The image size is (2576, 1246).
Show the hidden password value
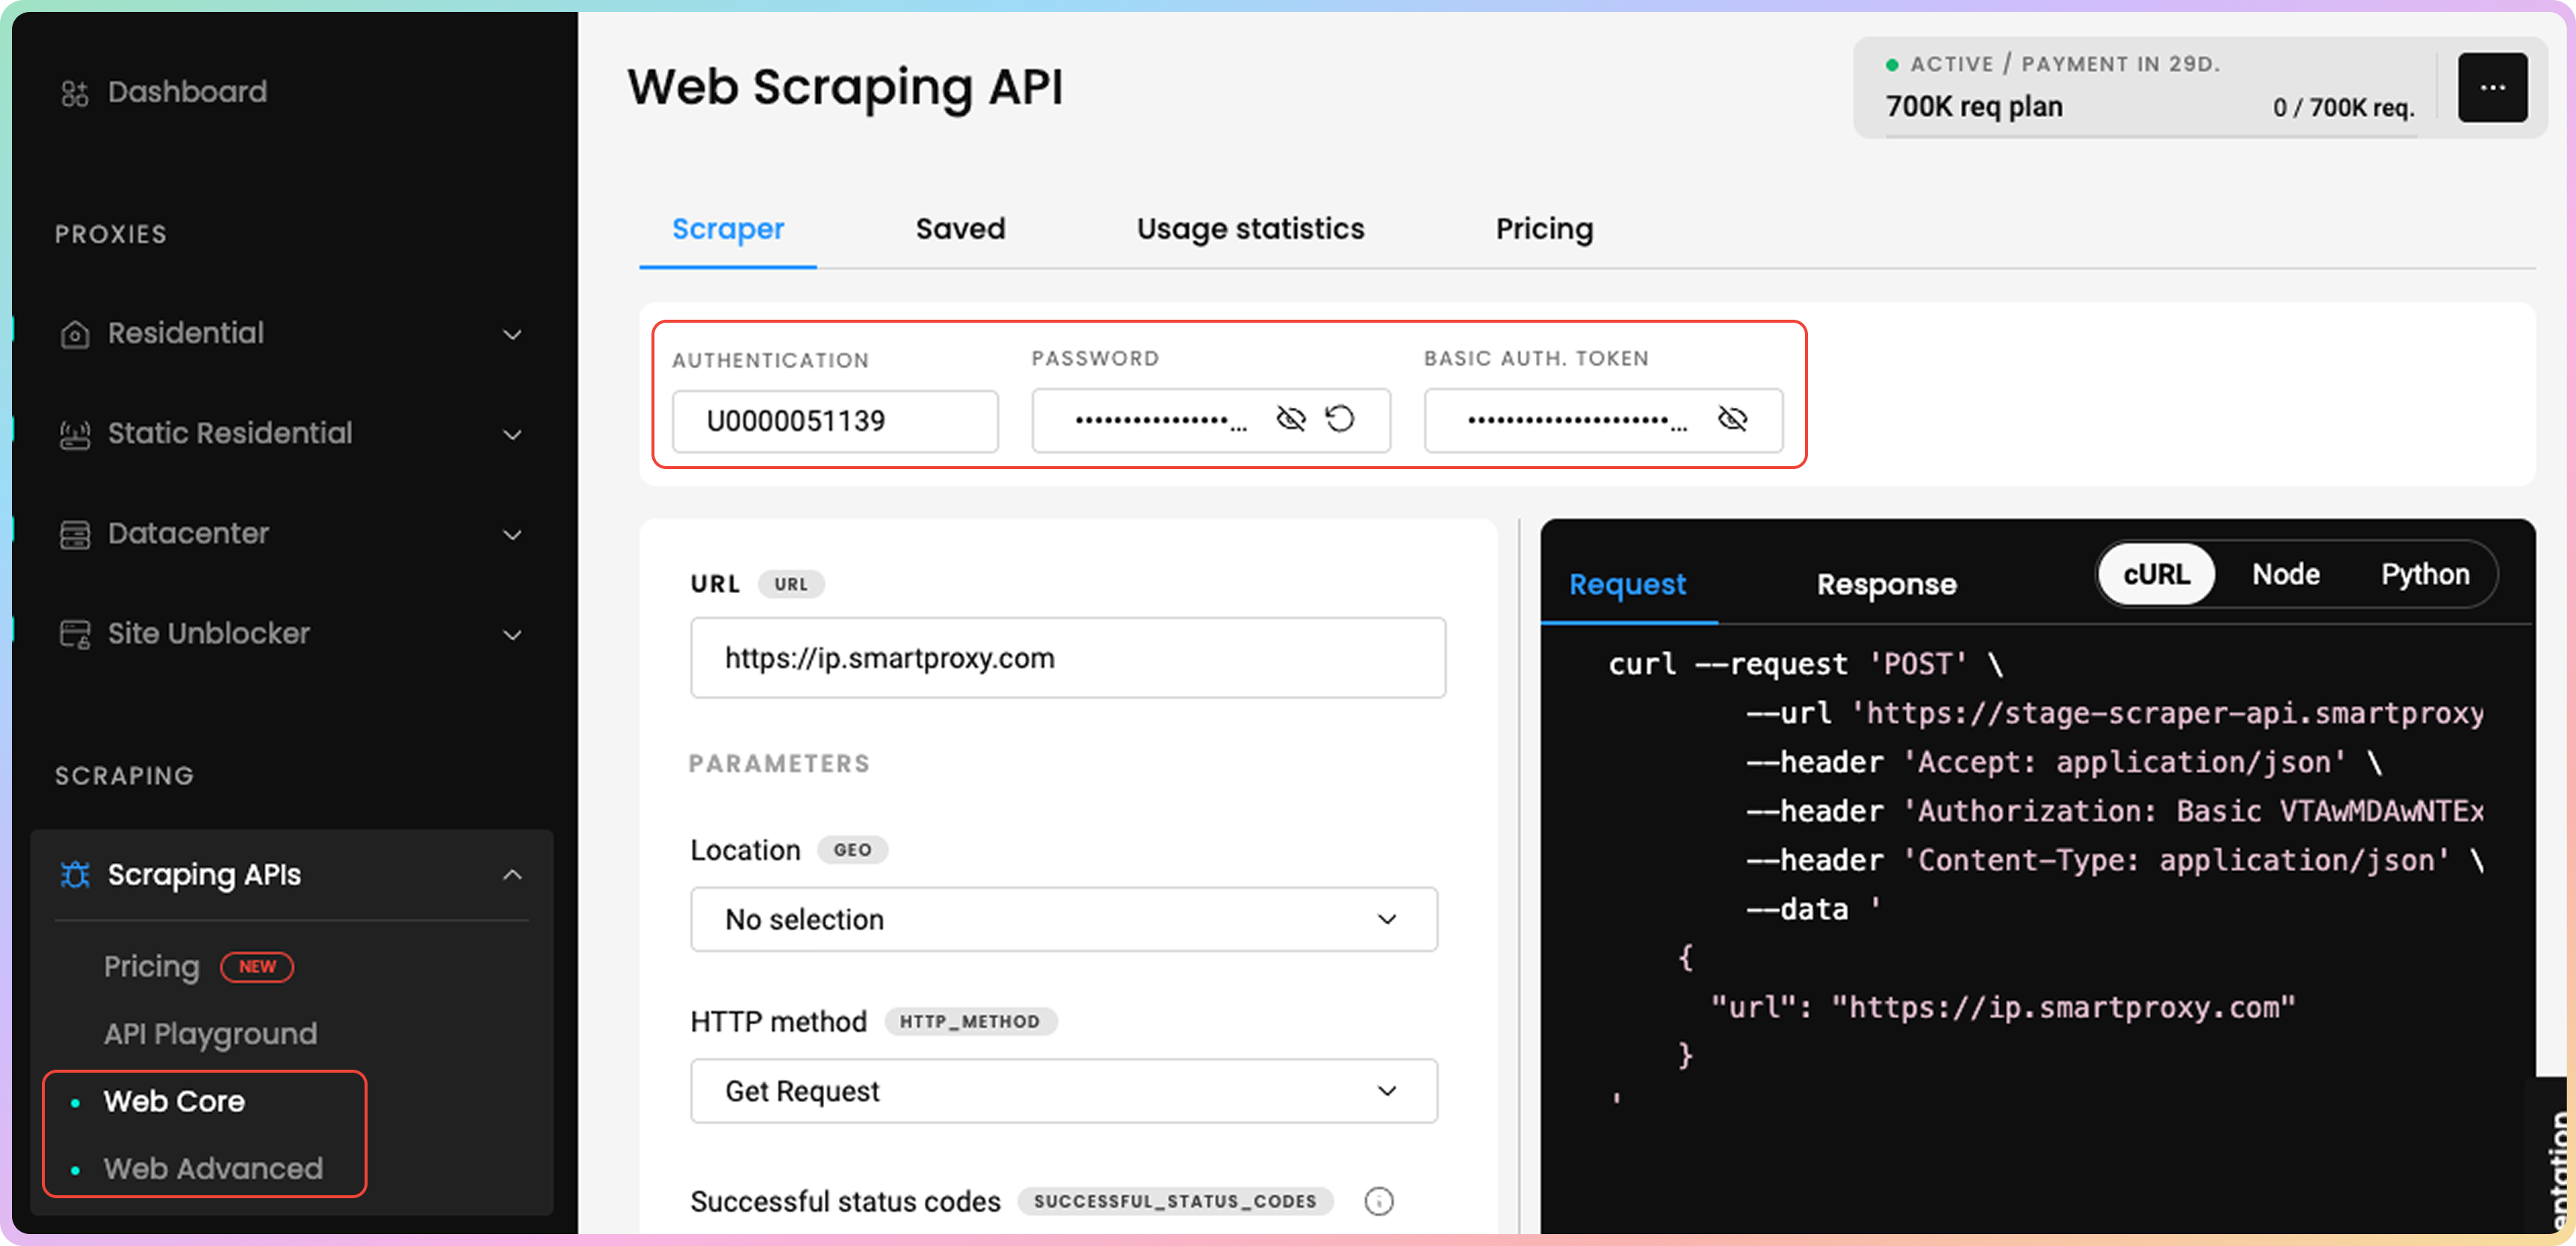point(1291,419)
